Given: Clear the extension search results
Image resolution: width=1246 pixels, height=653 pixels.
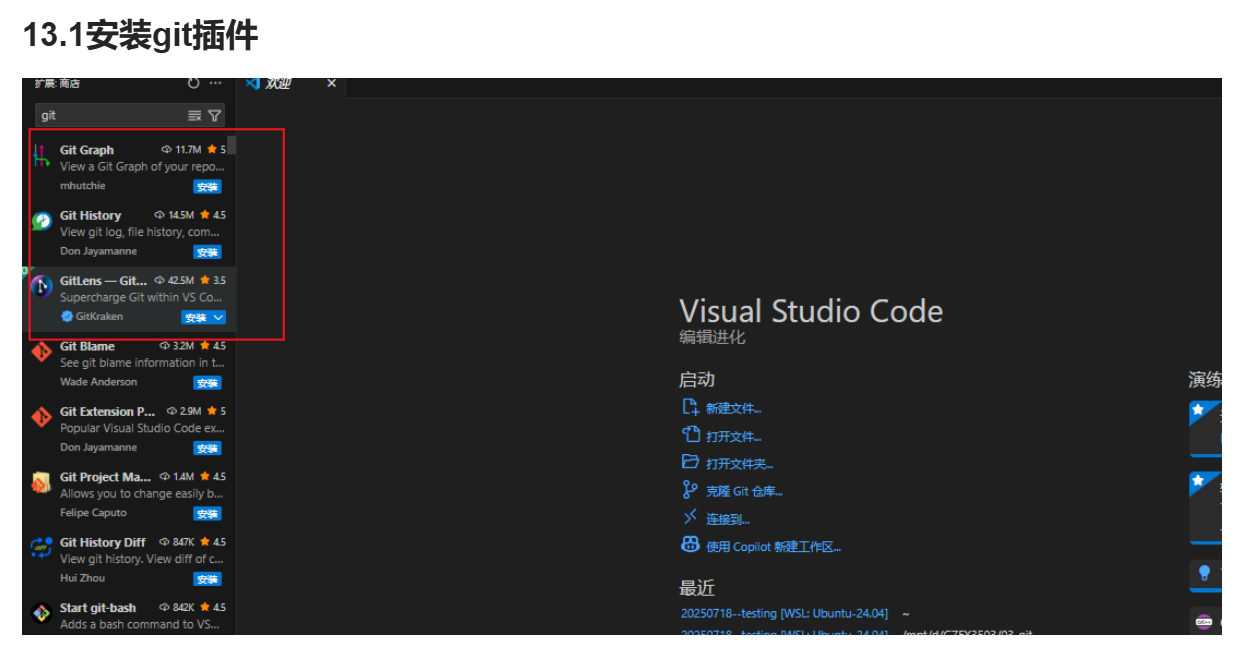Looking at the screenshot, I should [195, 116].
